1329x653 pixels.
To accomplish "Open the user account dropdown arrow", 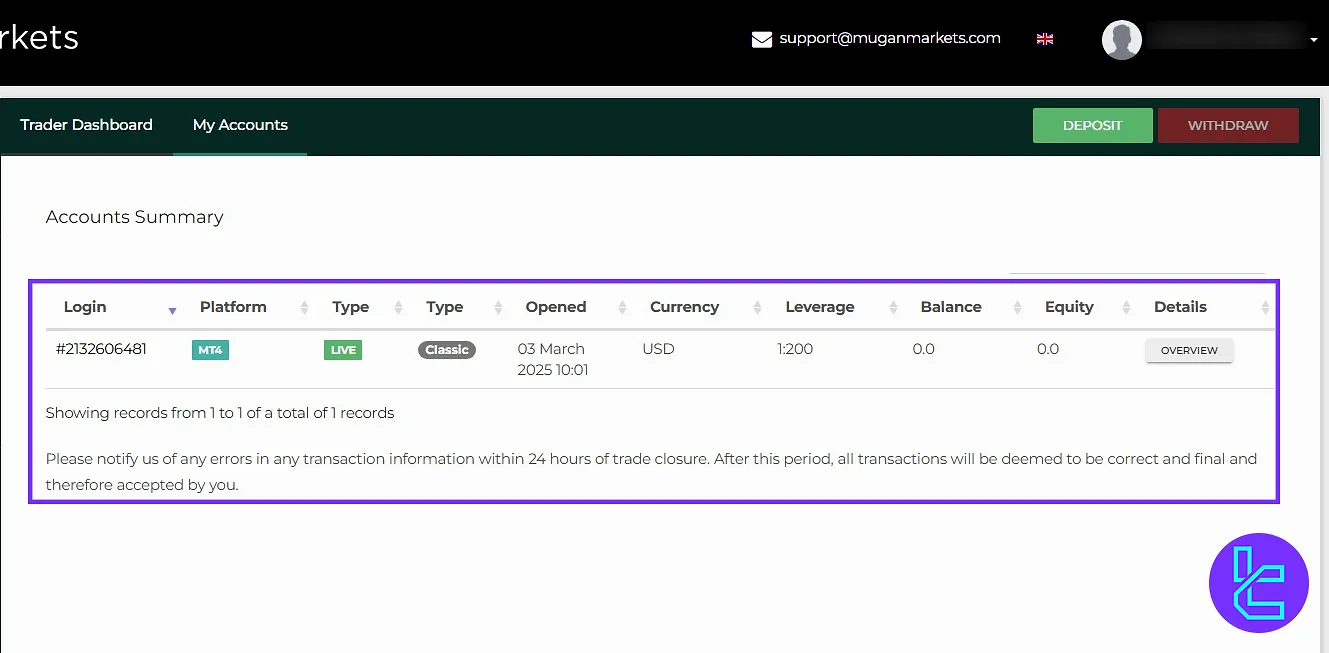I will [x=1313, y=41].
